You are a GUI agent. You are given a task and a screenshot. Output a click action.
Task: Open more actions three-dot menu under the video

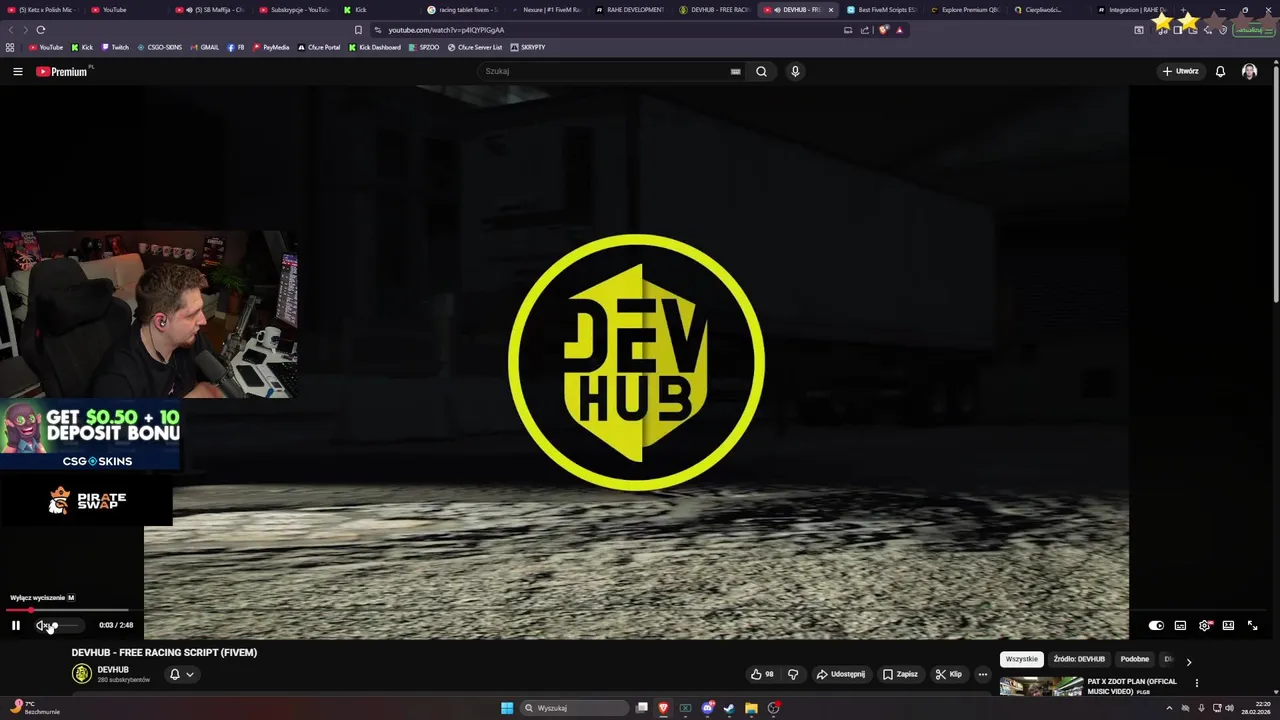[982, 674]
